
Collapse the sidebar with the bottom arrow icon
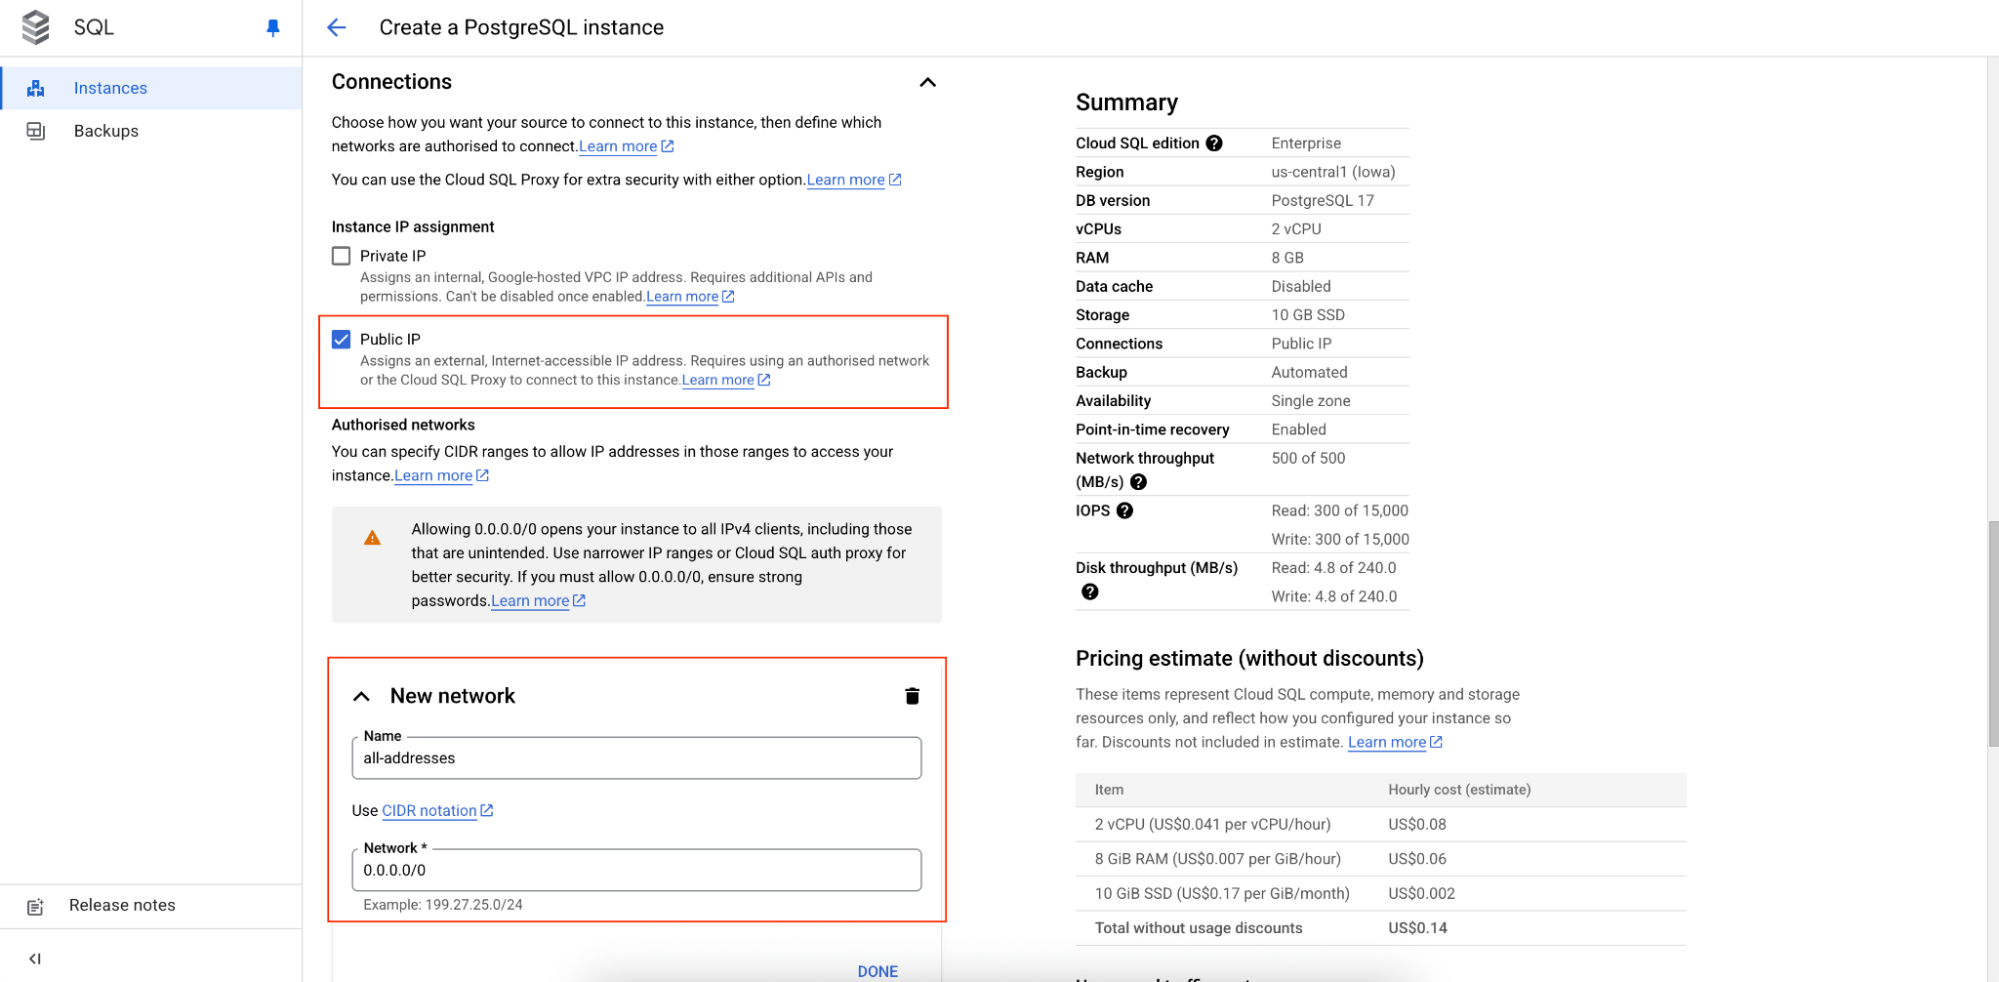coord(35,959)
